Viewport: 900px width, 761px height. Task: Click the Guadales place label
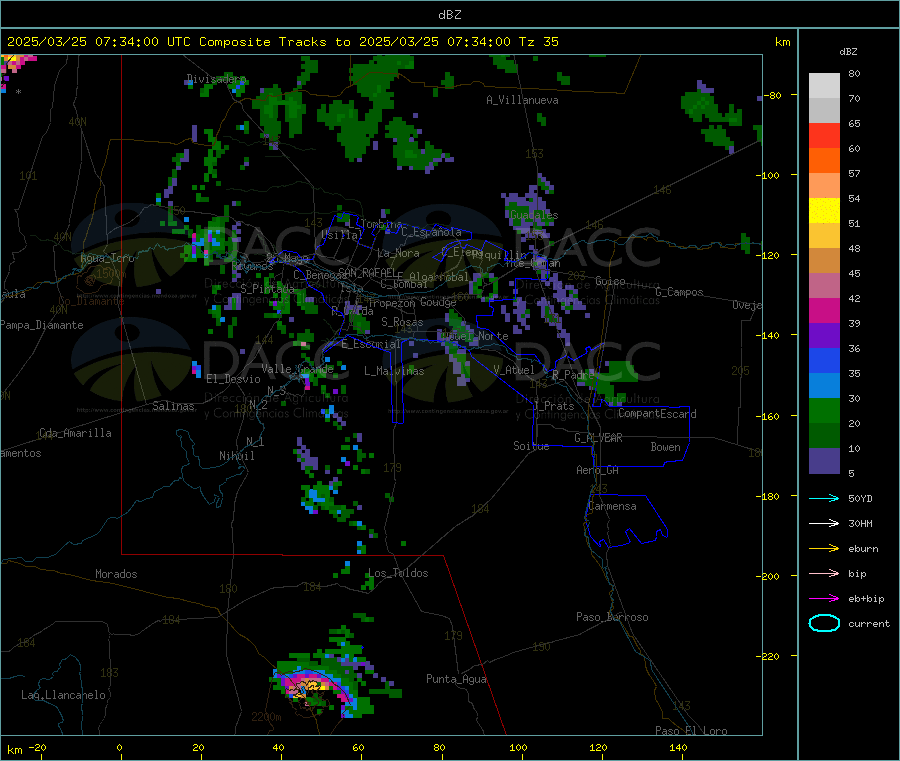click(x=534, y=215)
